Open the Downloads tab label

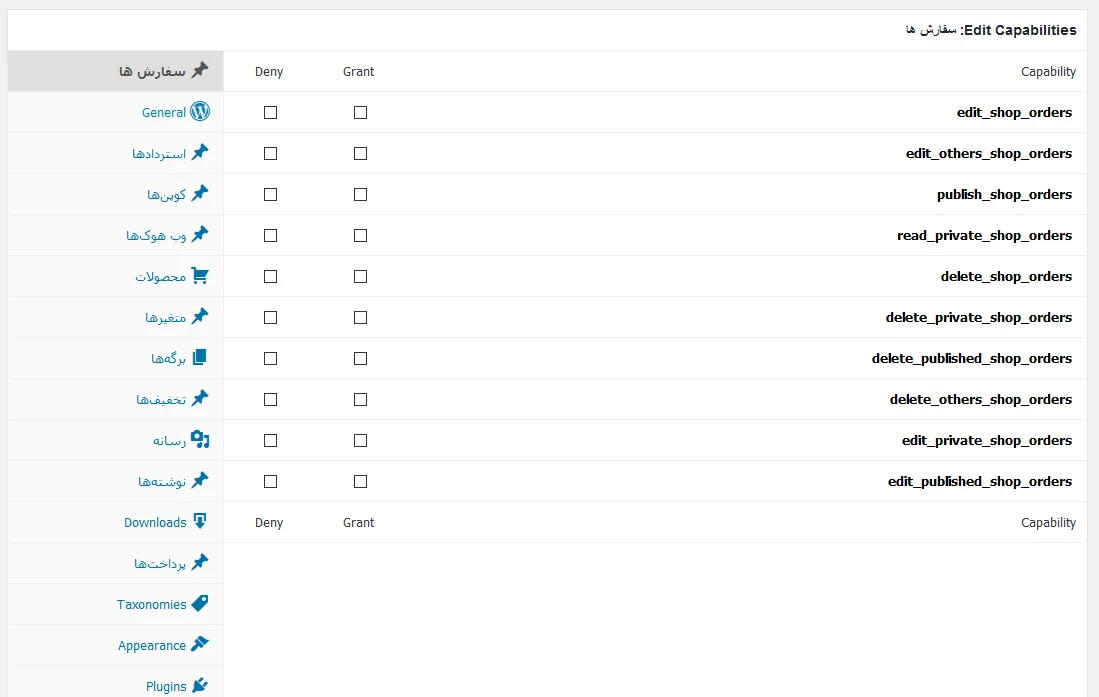pos(155,522)
